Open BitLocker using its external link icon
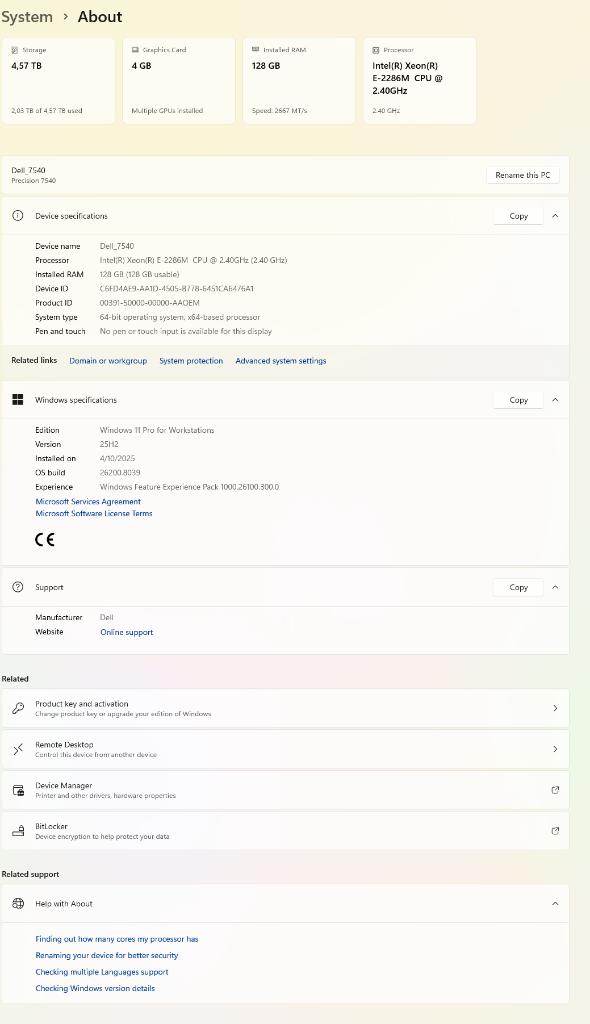The image size is (590, 1024). pos(555,831)
